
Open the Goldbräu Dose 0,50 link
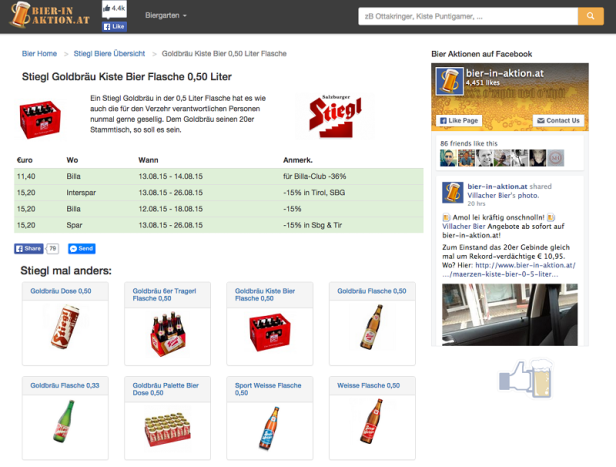pyautogui.click(x=61, y=291)
